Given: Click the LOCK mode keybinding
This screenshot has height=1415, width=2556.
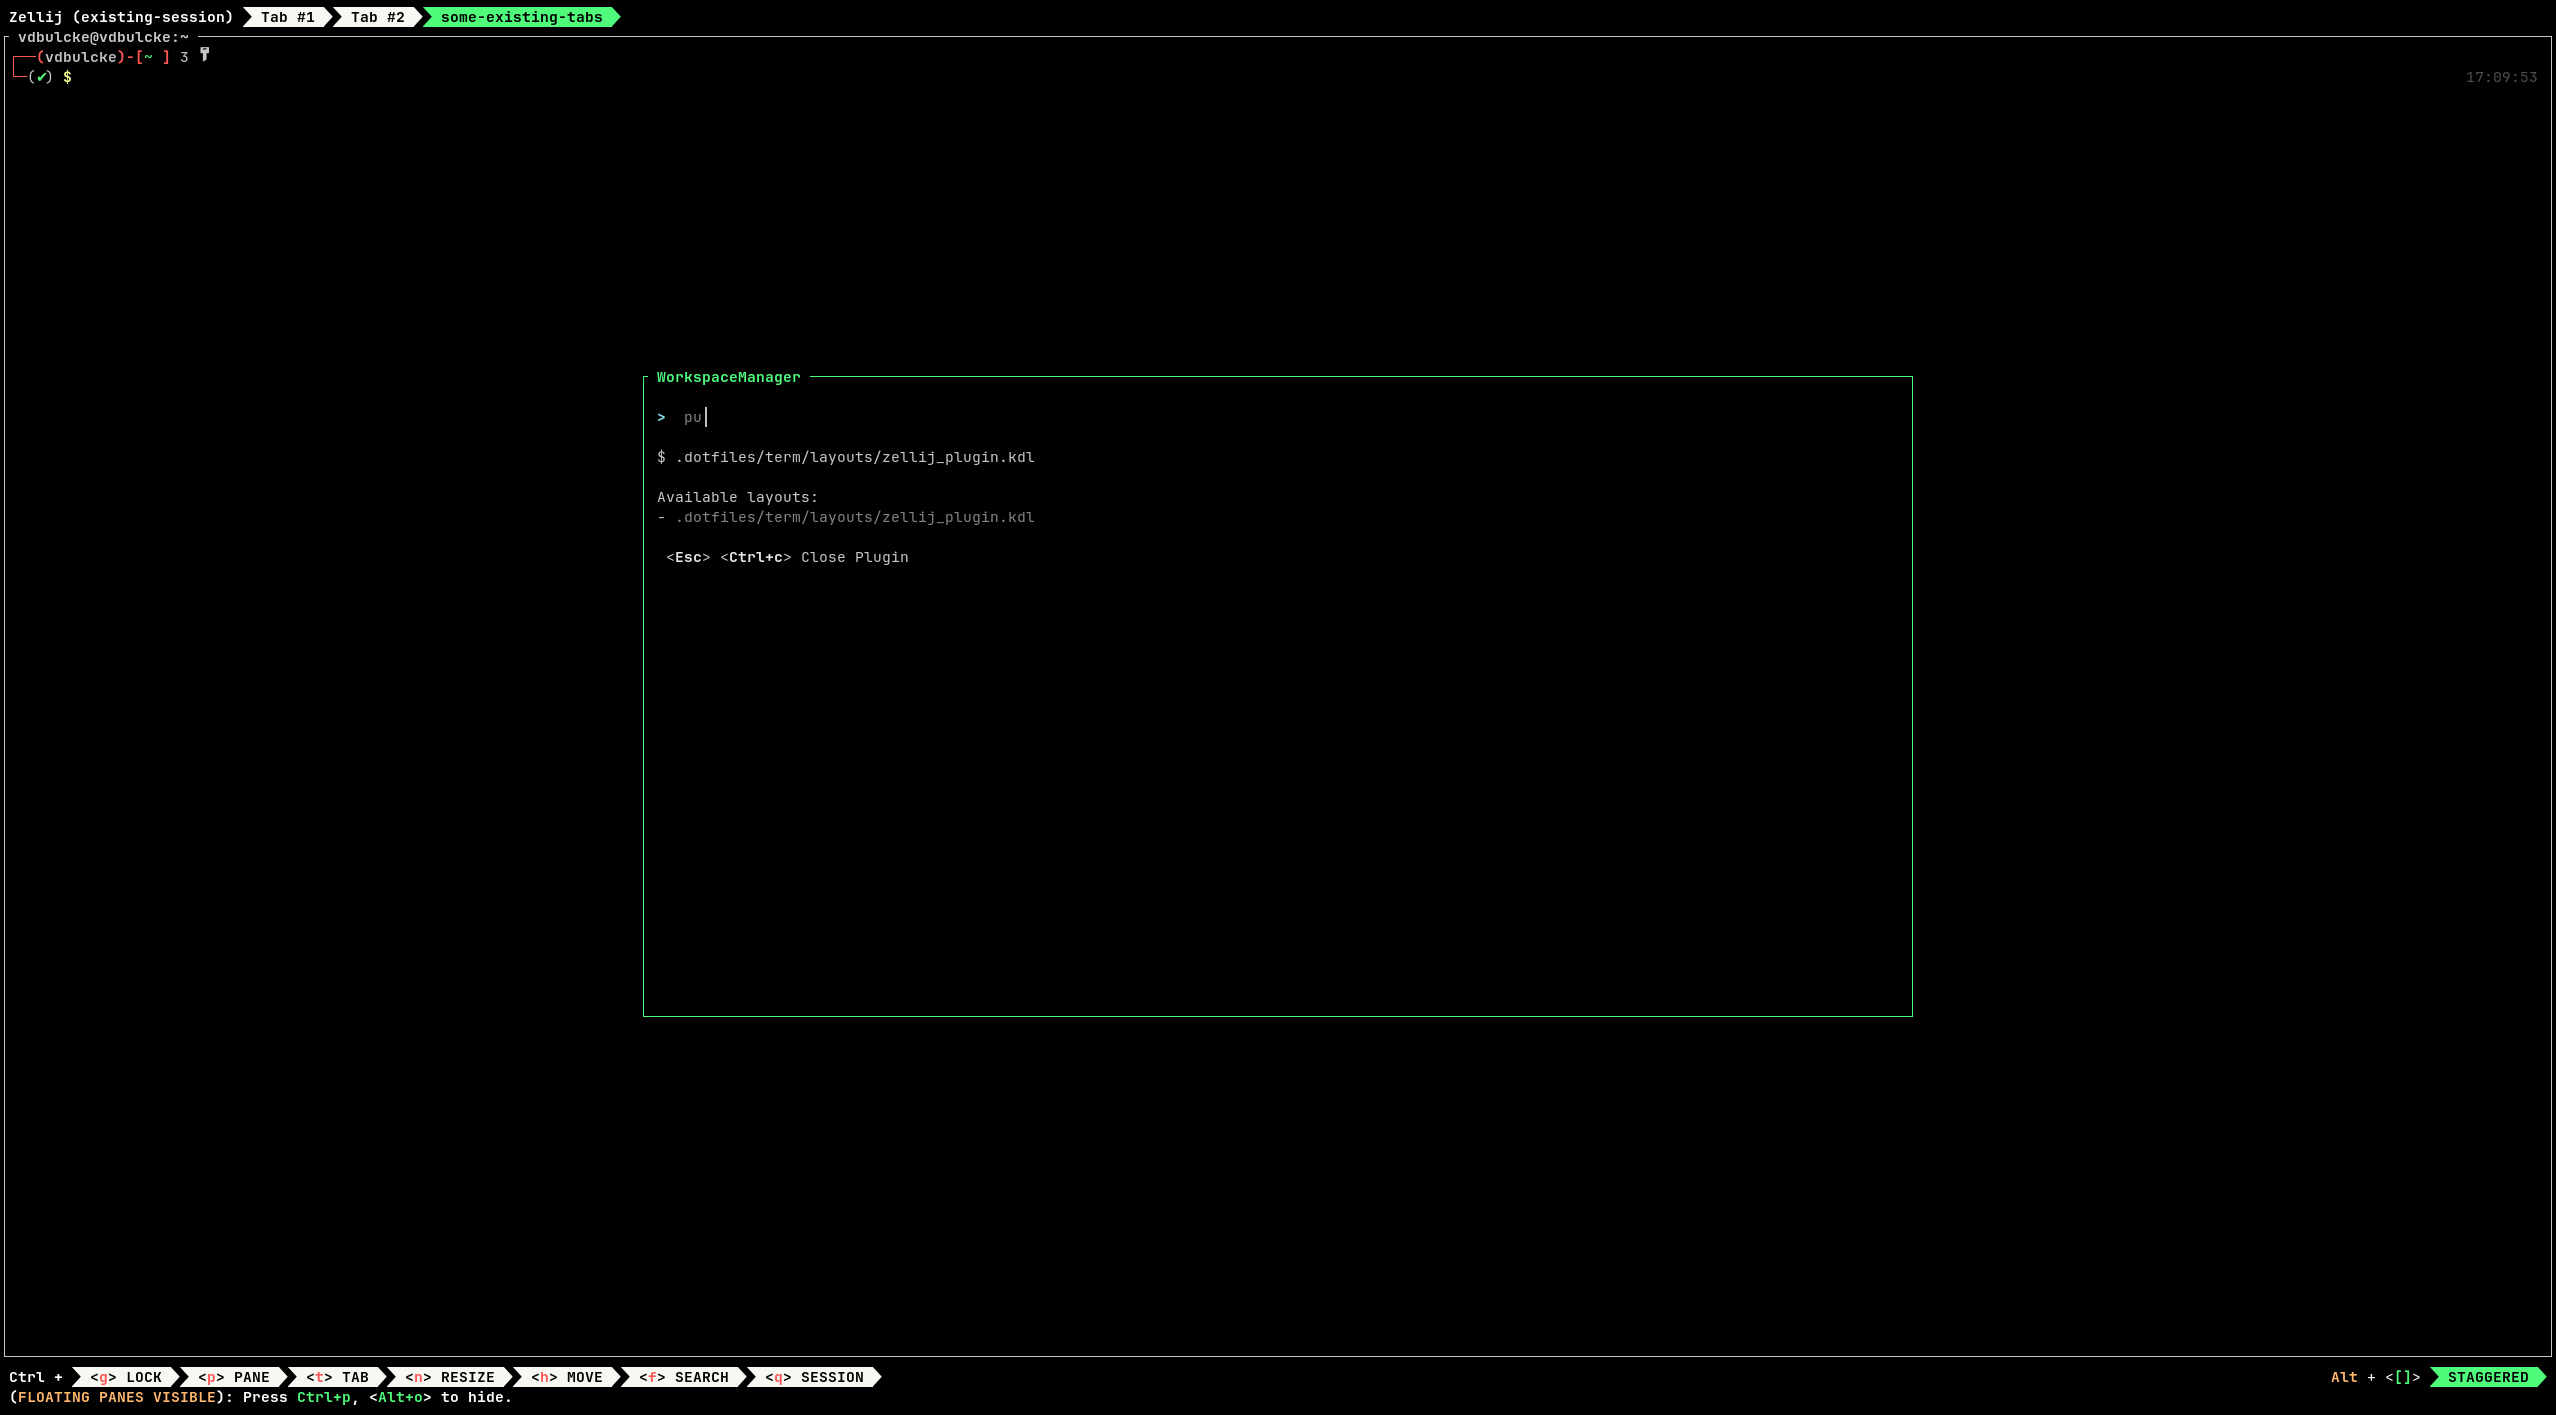Looking at the screenshot, I should [x=126, y=1377].
